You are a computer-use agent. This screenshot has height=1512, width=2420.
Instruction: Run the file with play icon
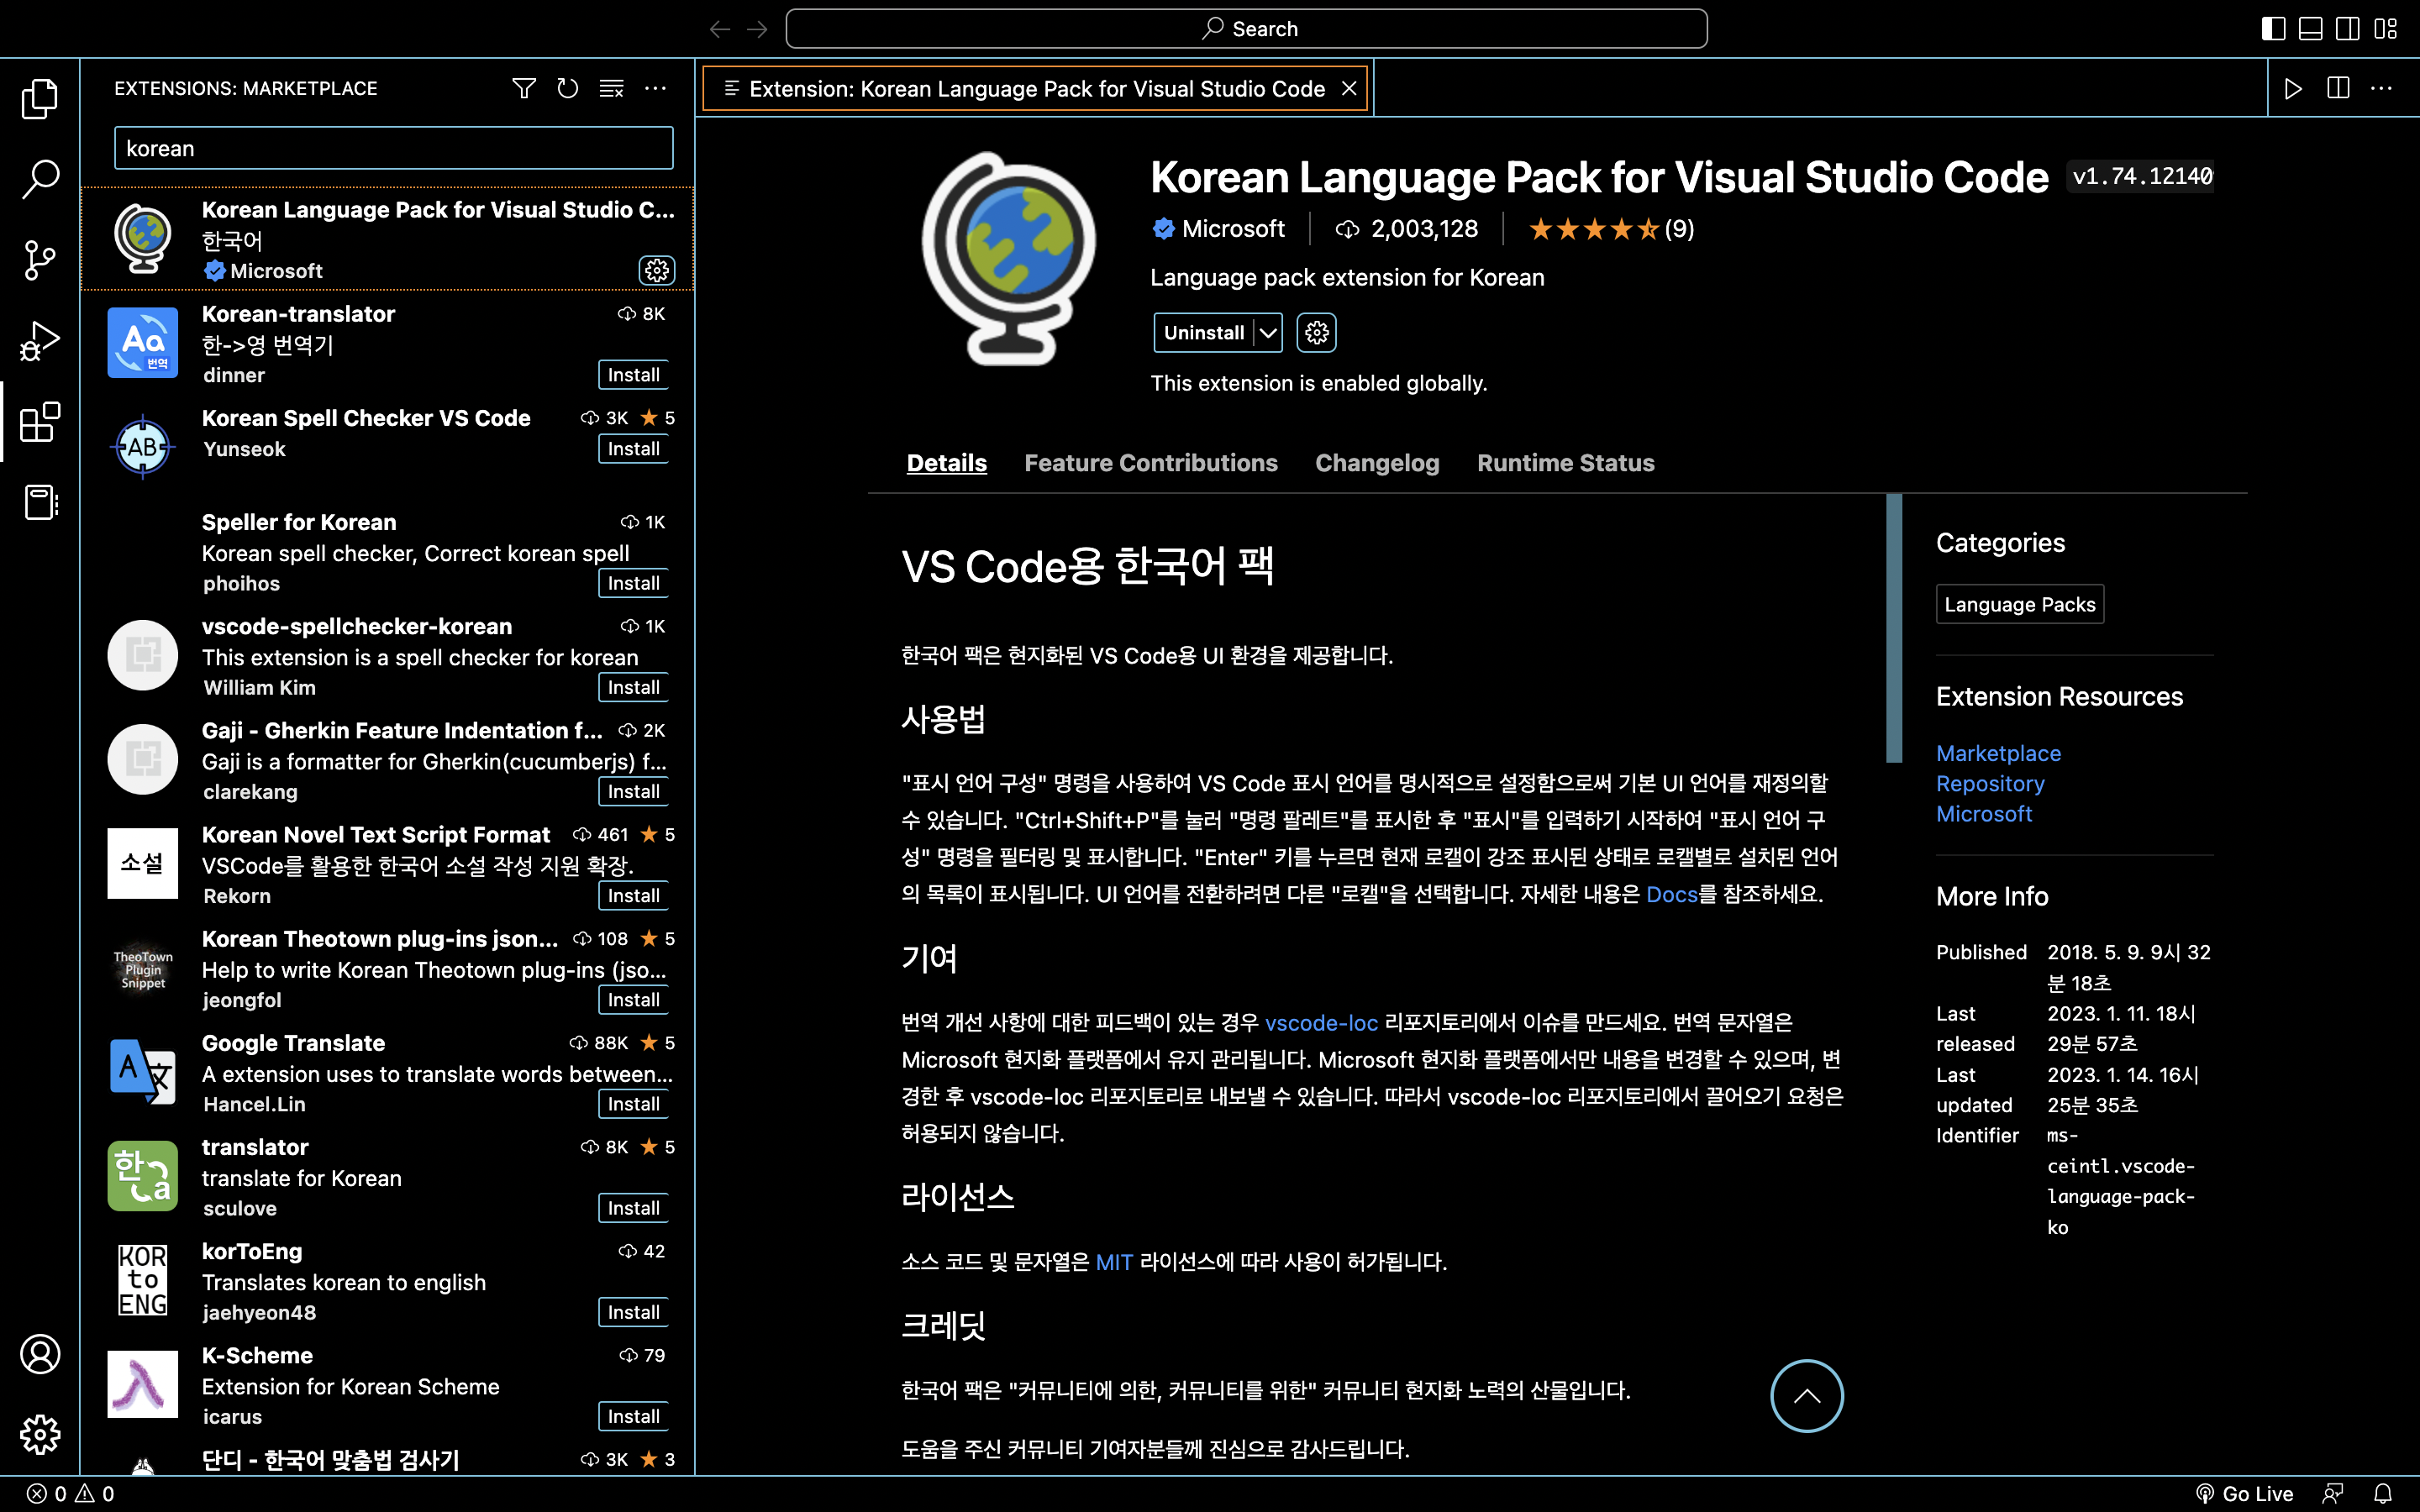click(2294, 89)
